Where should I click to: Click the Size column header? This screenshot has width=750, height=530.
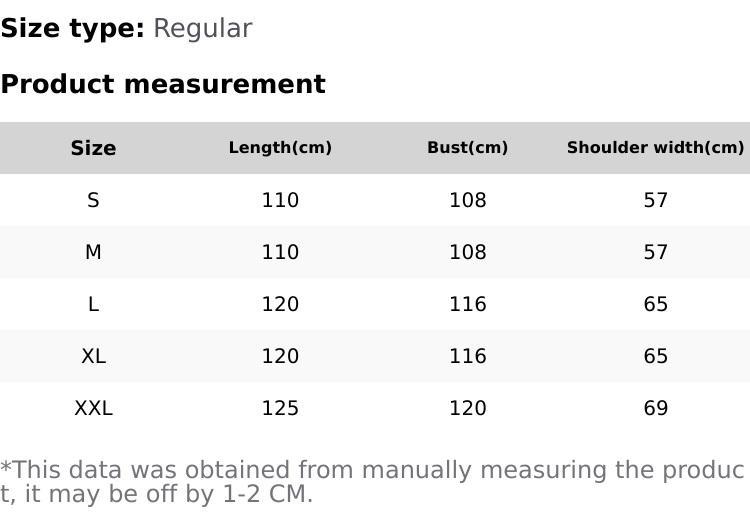93,148
